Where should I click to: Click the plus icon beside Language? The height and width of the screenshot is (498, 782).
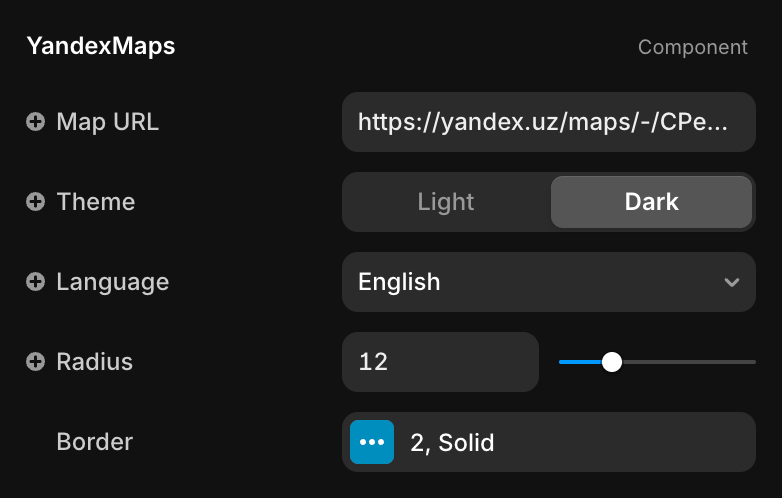click(36, 282)
